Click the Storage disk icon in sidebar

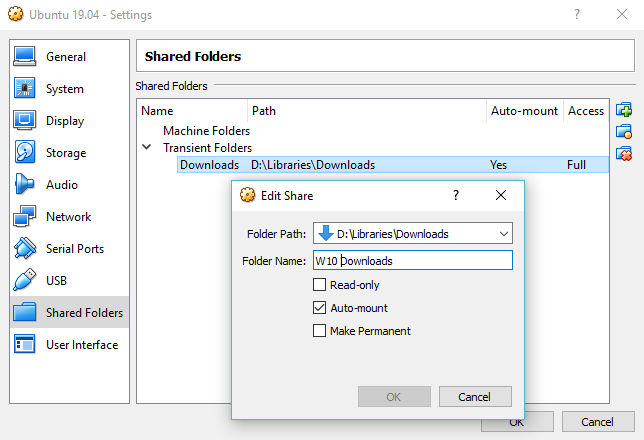click(x=25, y=152)
